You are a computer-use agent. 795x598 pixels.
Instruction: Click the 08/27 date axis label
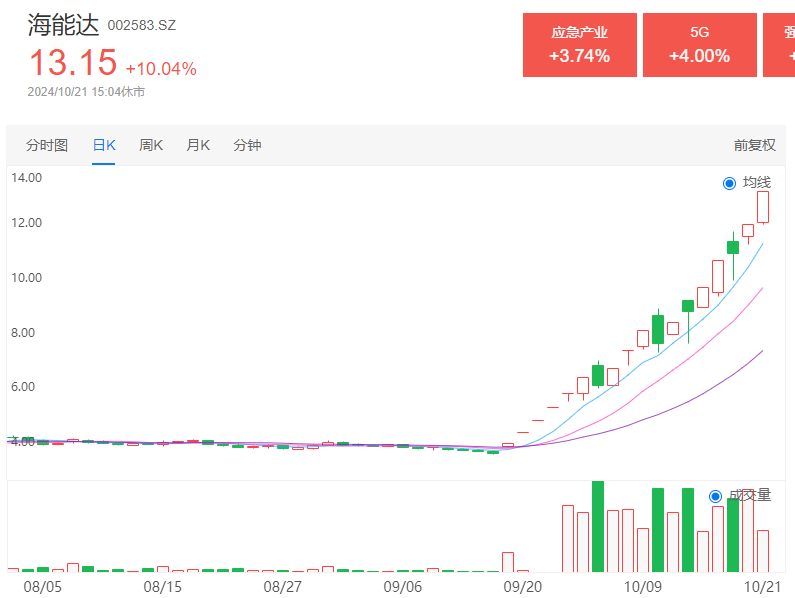282,587
